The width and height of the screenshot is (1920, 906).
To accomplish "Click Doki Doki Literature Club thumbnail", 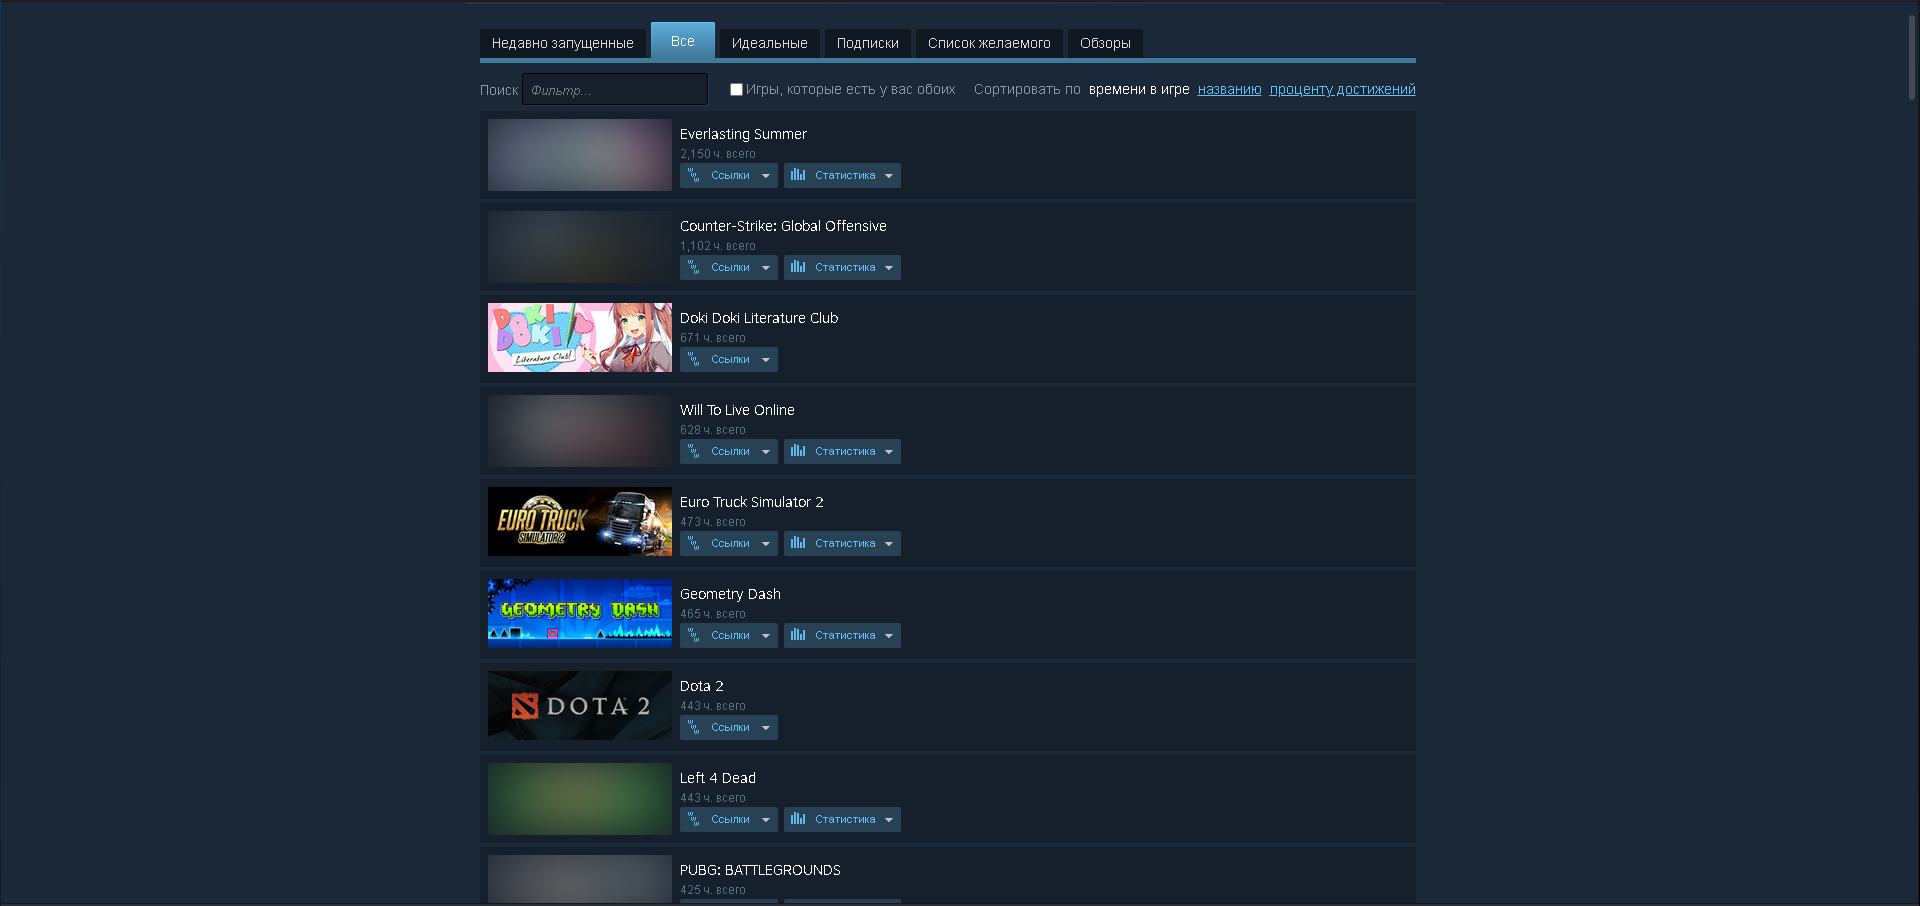I will pyautogui.click(x=580, y=338).
